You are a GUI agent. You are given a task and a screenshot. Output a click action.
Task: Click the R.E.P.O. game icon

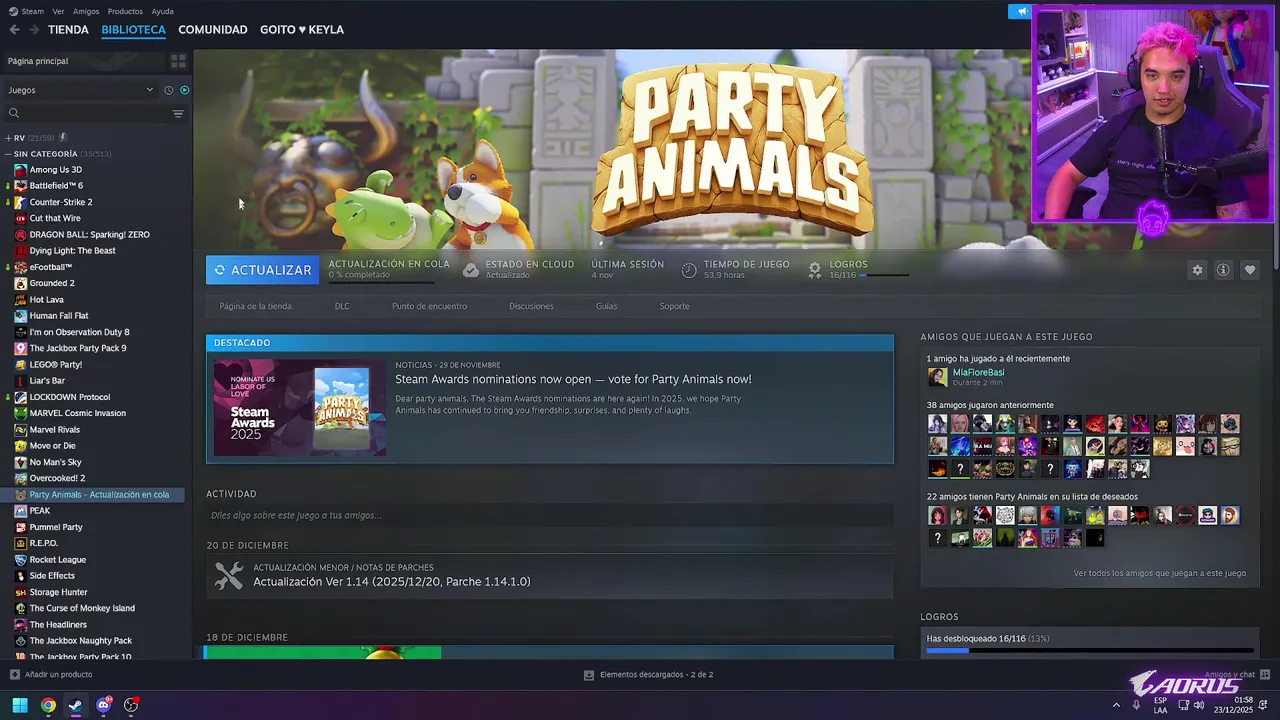coord(20,543)
